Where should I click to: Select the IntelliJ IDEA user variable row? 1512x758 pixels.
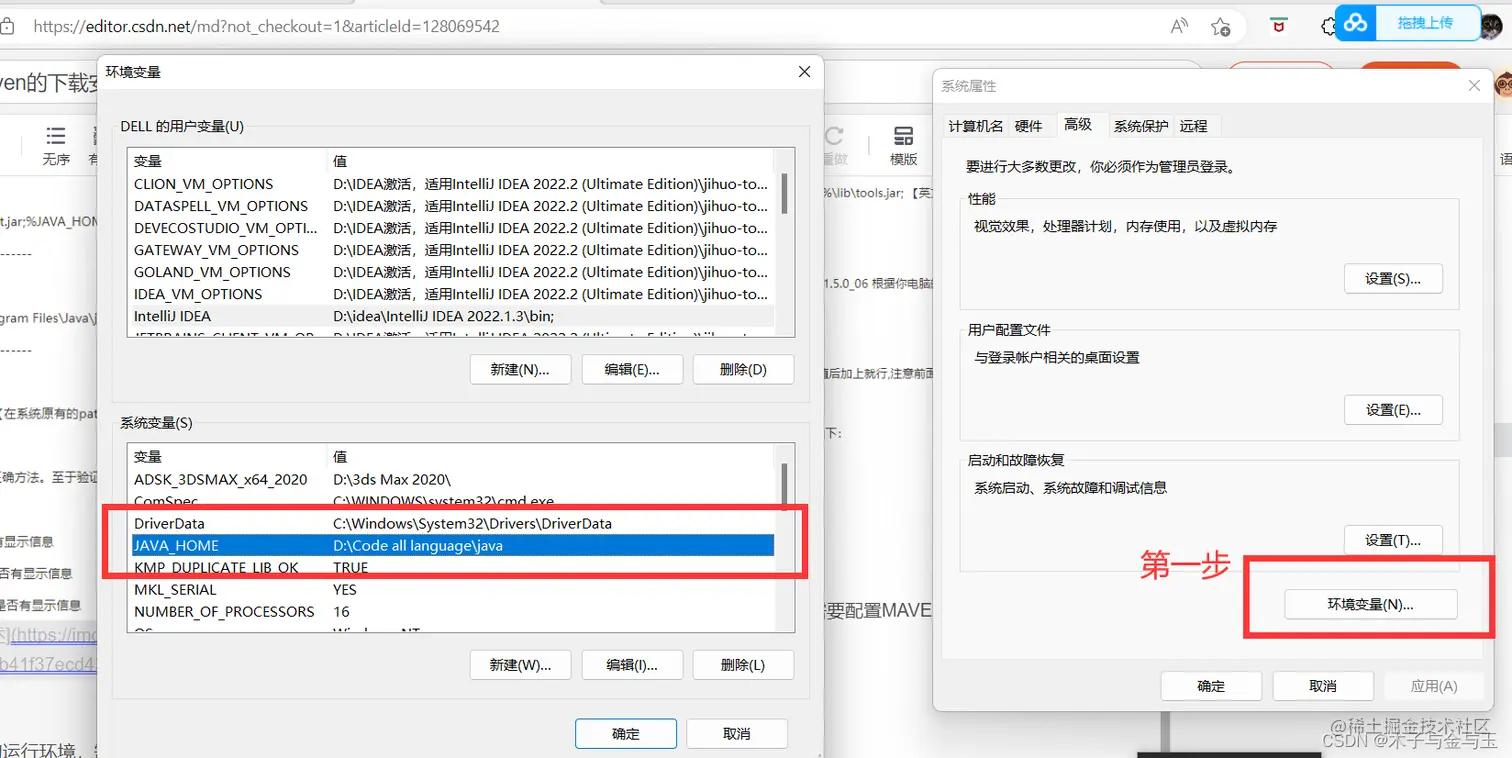coord(452,316)
